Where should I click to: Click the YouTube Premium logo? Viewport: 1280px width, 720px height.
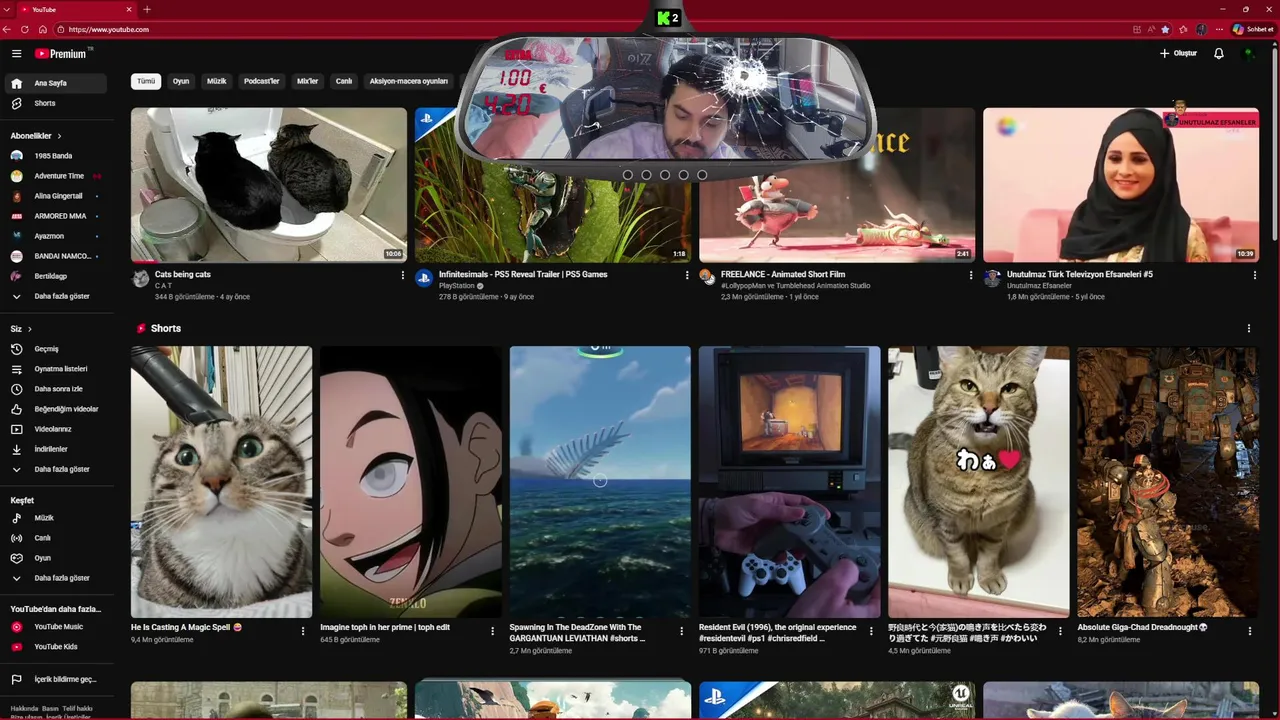[62, 53]
